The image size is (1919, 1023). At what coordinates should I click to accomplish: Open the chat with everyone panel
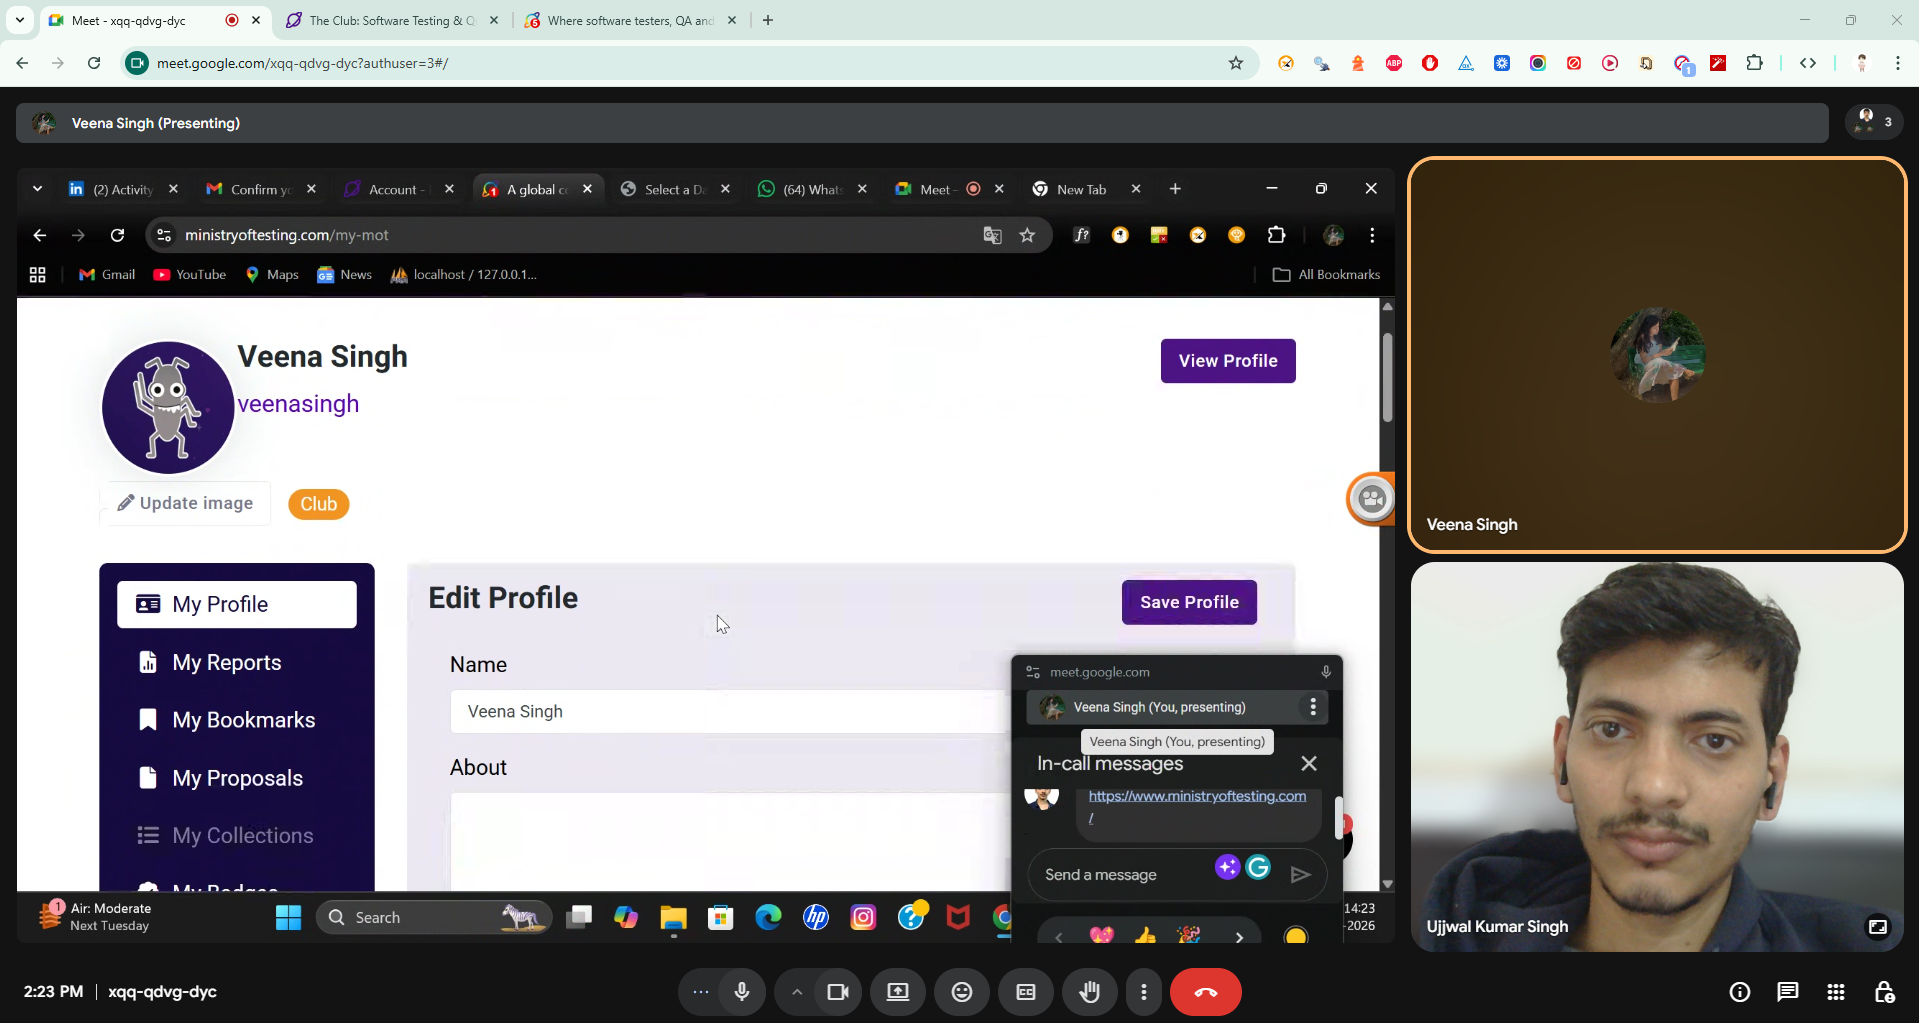1787,992
